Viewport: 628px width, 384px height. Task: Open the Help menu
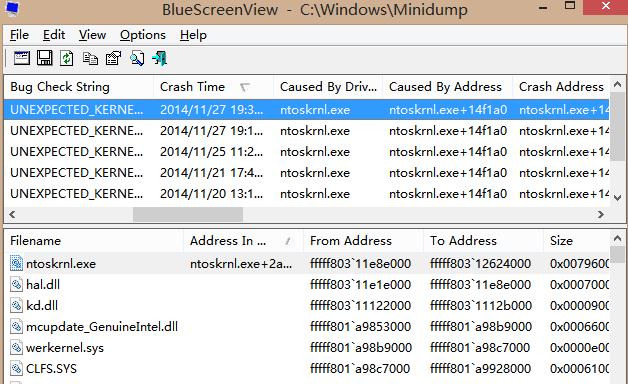pyautogui.click(x=193, y=35)
